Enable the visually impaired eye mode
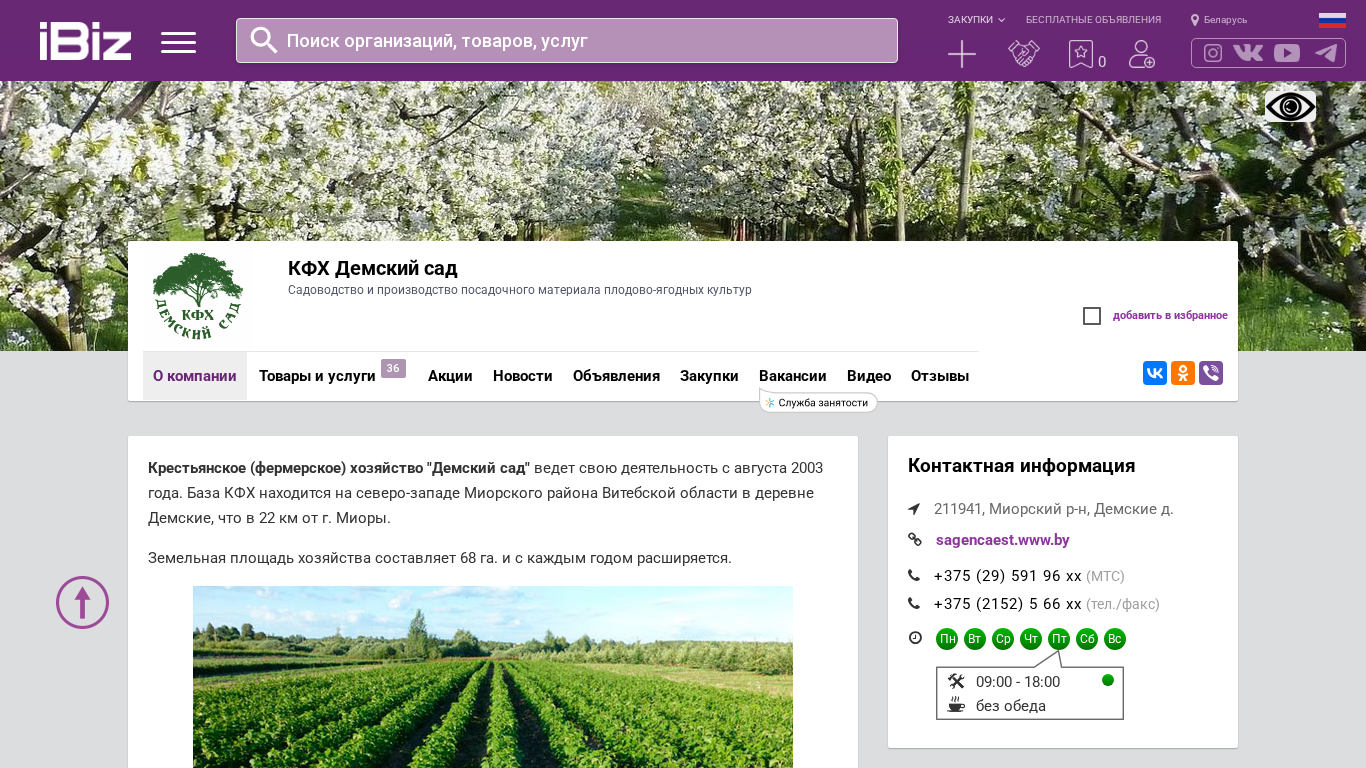 click(x=1290, y=107)
